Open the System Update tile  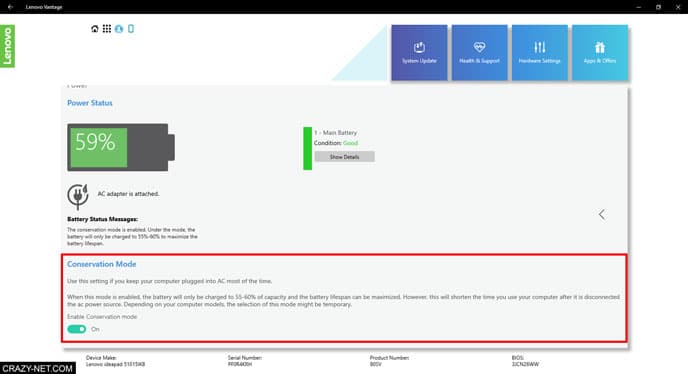(419, 53)
